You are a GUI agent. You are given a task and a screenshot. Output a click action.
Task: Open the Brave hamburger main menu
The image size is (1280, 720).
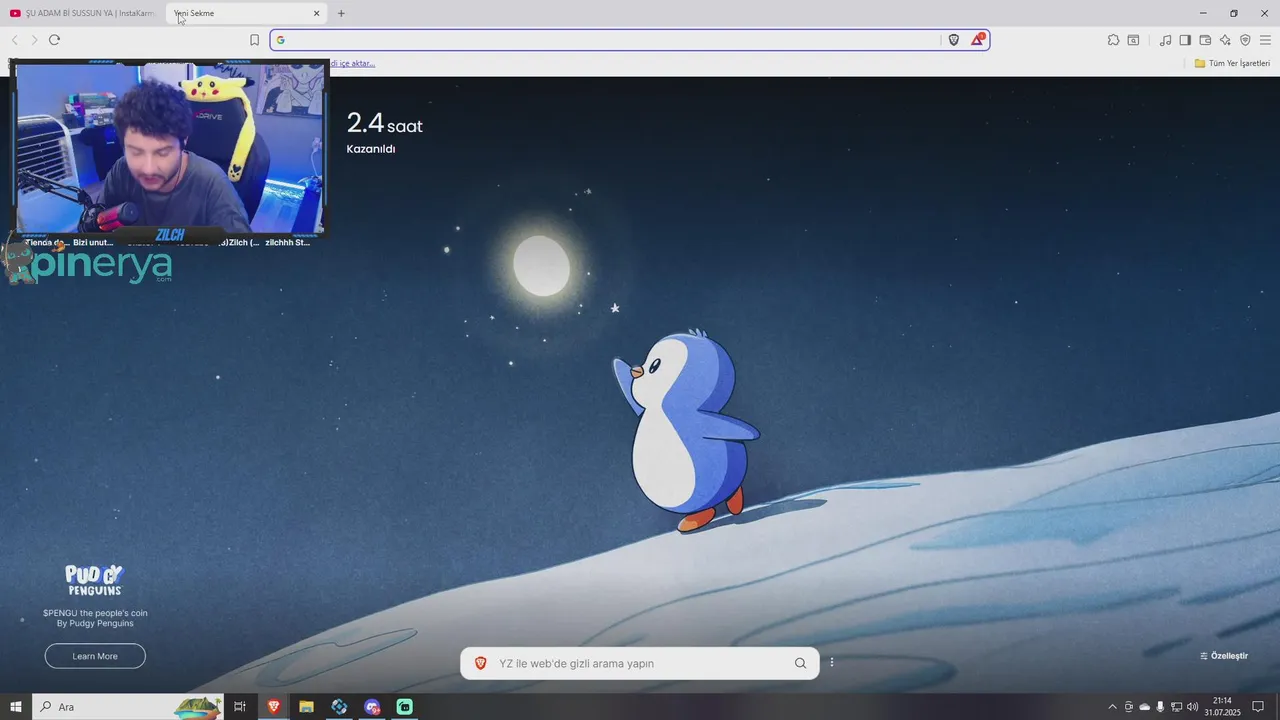[x=1265, y=40]
